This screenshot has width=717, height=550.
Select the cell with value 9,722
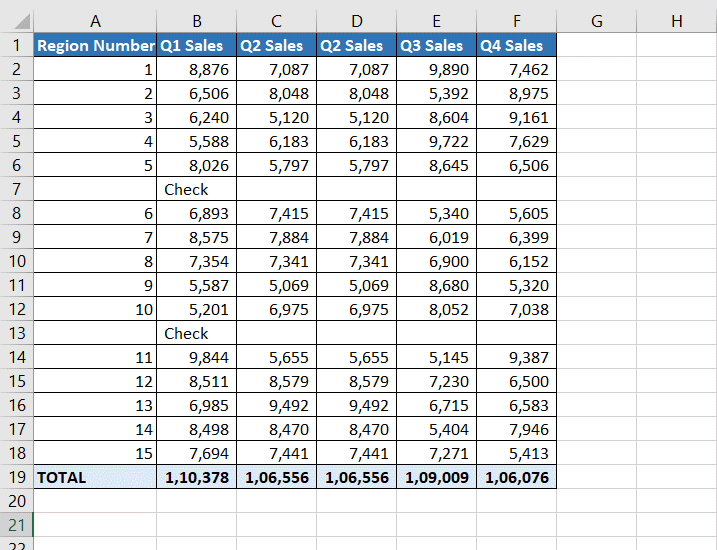point(437,141)
